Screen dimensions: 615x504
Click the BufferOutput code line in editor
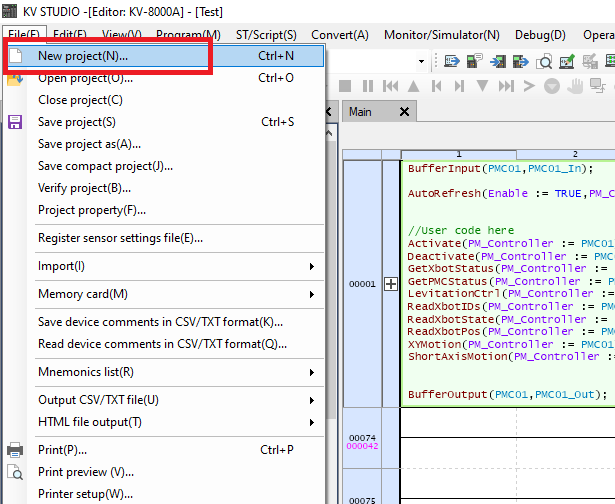point(507,394)
